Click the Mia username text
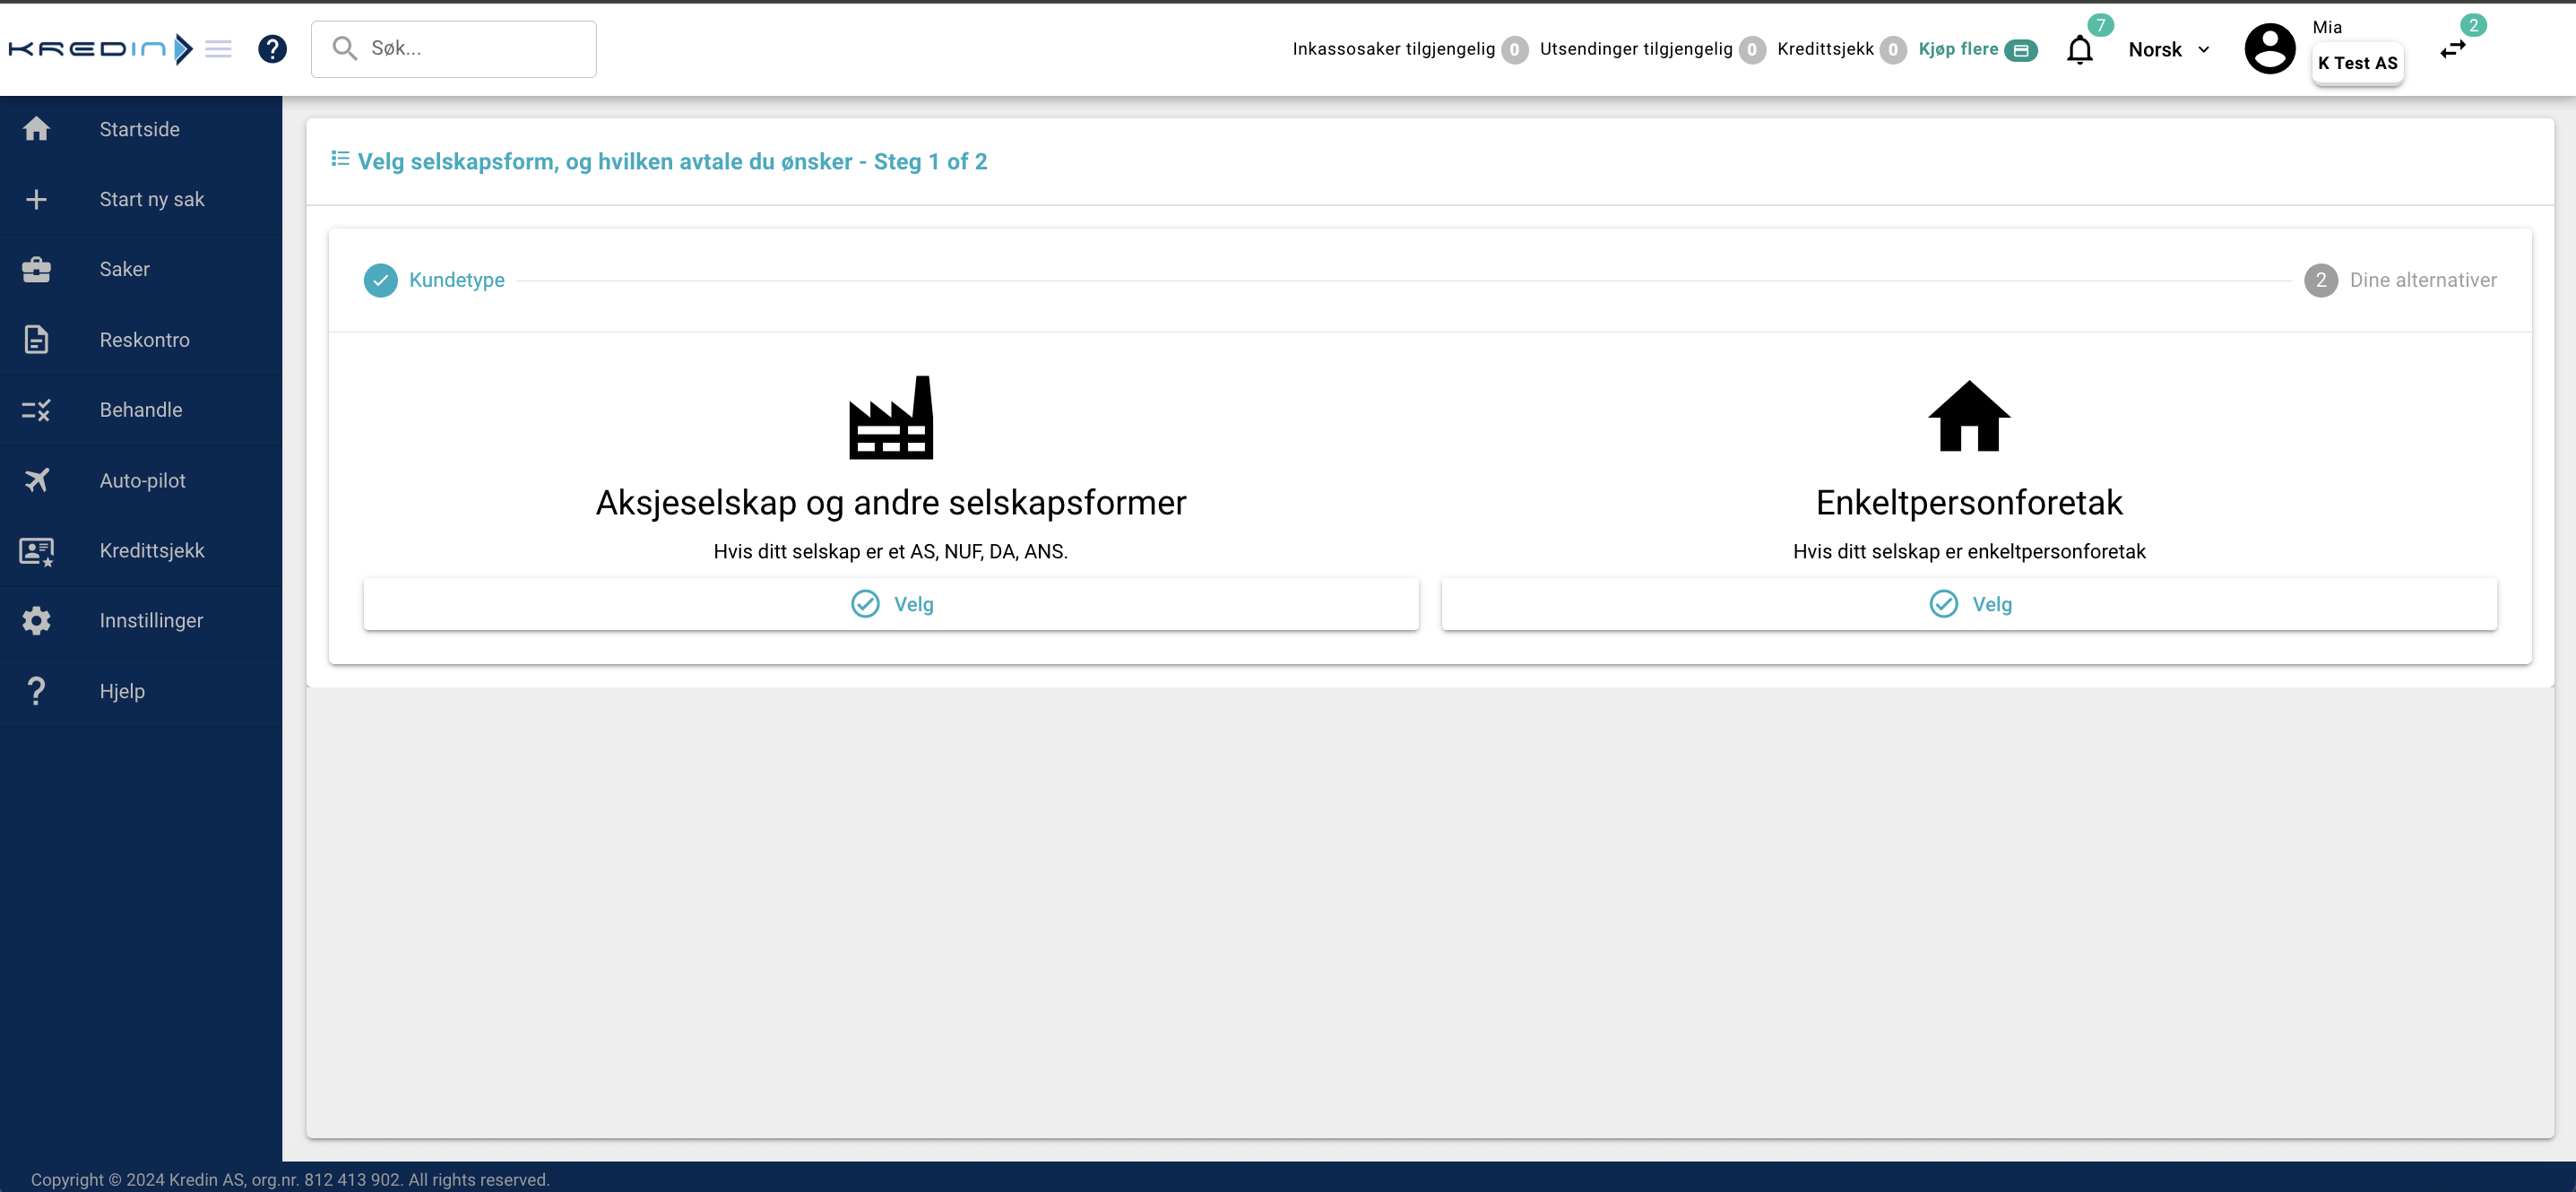The width and height of the screenshot is (2576, 1192). (x=2327, y=27)
